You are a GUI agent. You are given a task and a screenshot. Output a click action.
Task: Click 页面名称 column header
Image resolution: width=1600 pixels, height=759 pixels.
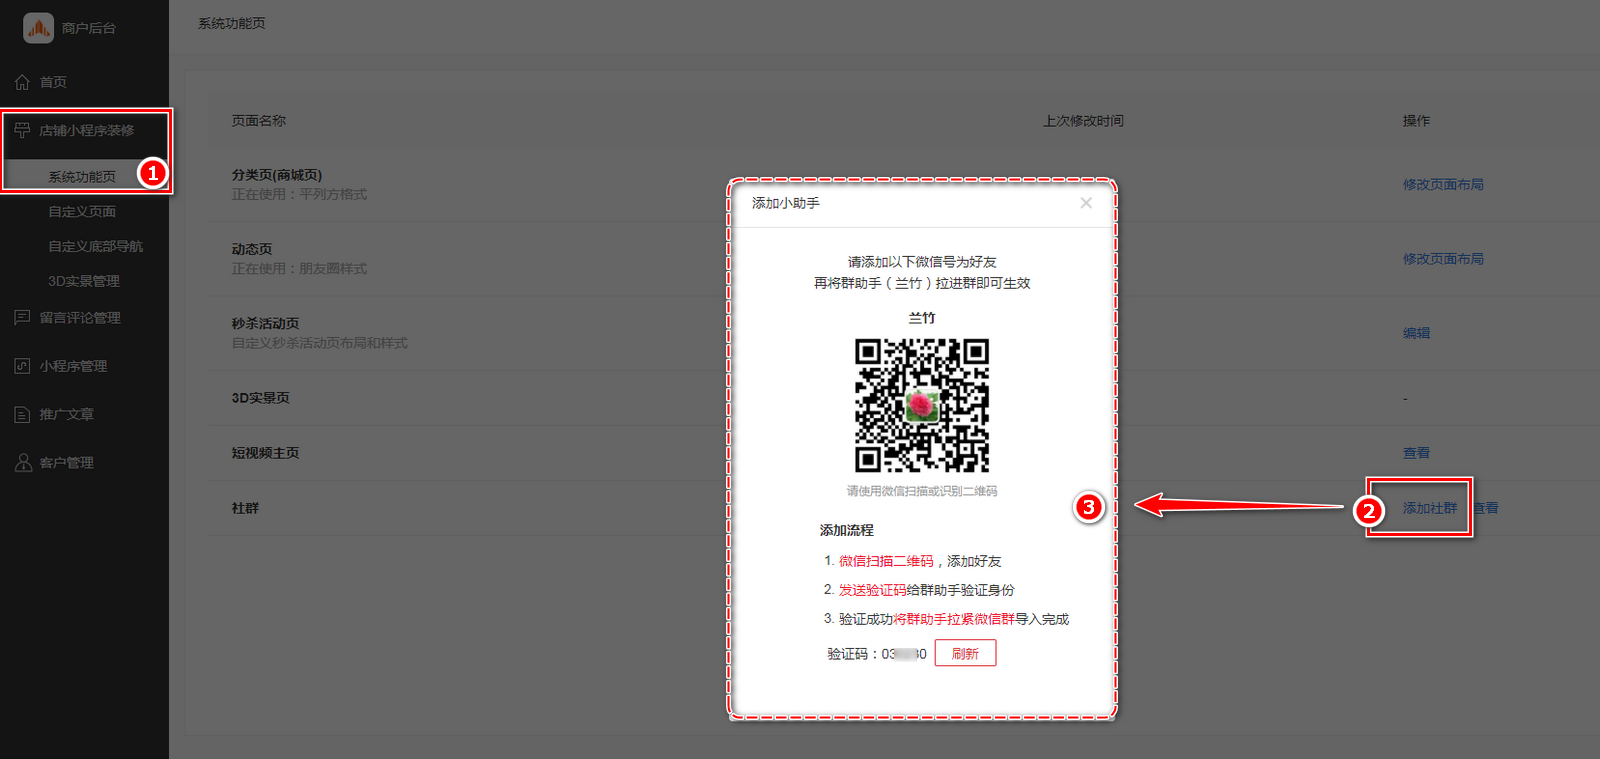[x=259, y=121]
